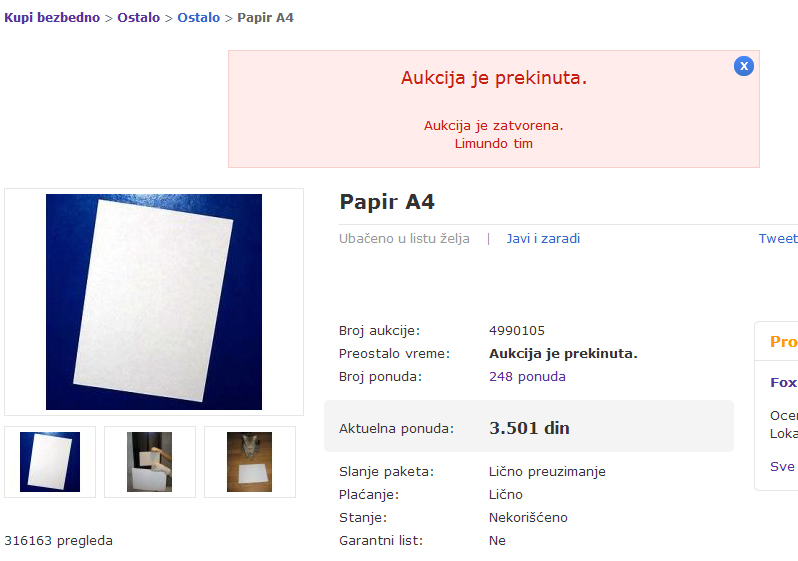
Task: Click the '316163 pregleda' view counter
Action: pos(58,541)
